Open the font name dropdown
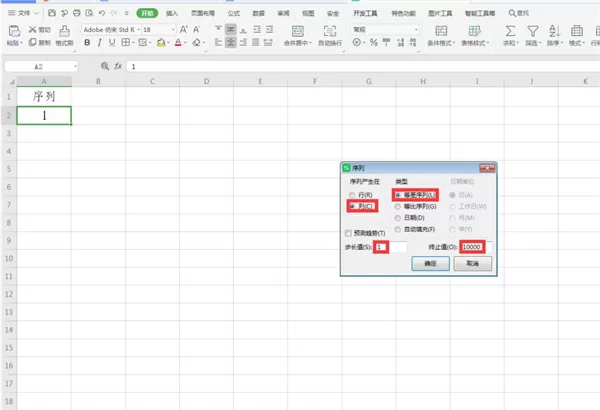The width and height of the screenshot is (600, 410). 139,29
